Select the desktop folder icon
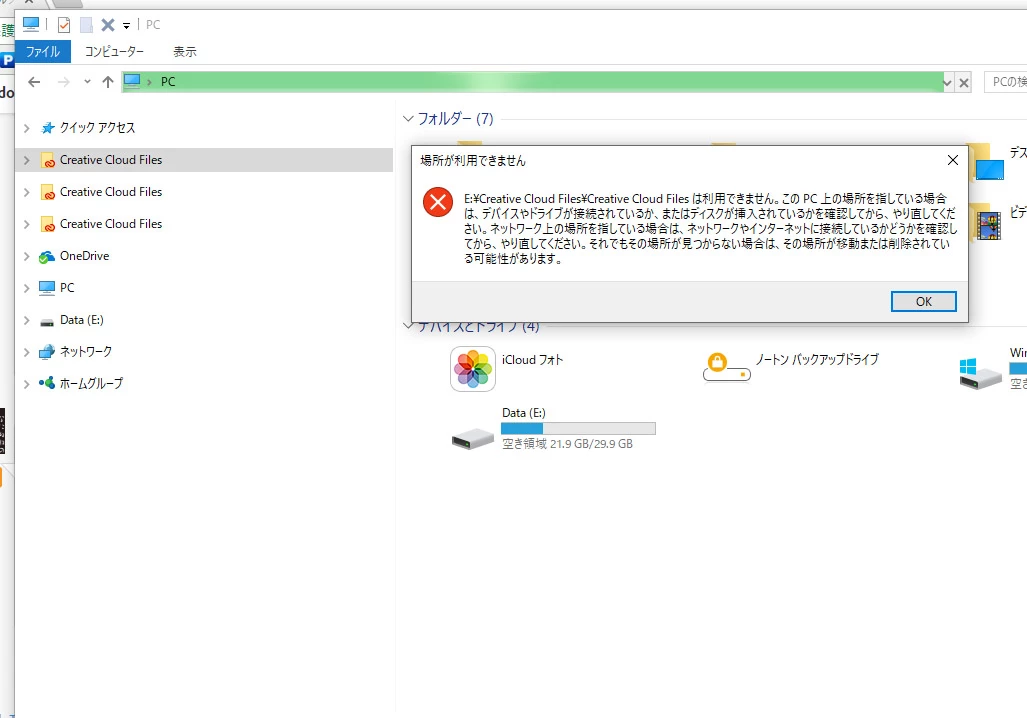The width and height of the screenshot is (1027, 718). 986,162
